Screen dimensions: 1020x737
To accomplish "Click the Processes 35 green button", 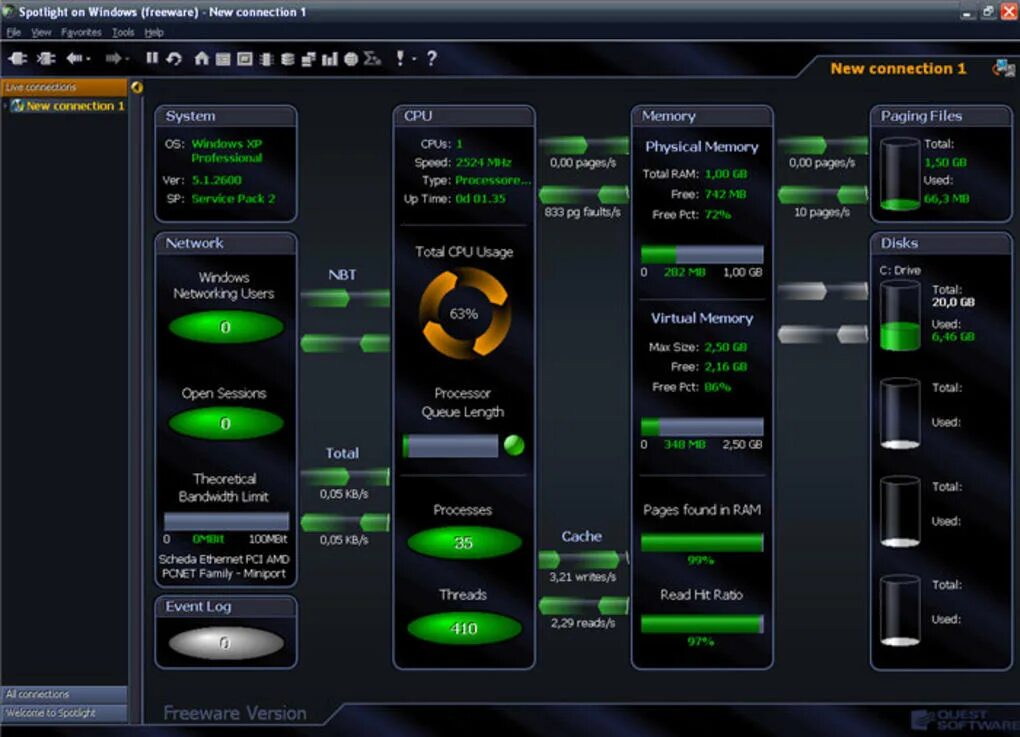I will coord(464,543).
